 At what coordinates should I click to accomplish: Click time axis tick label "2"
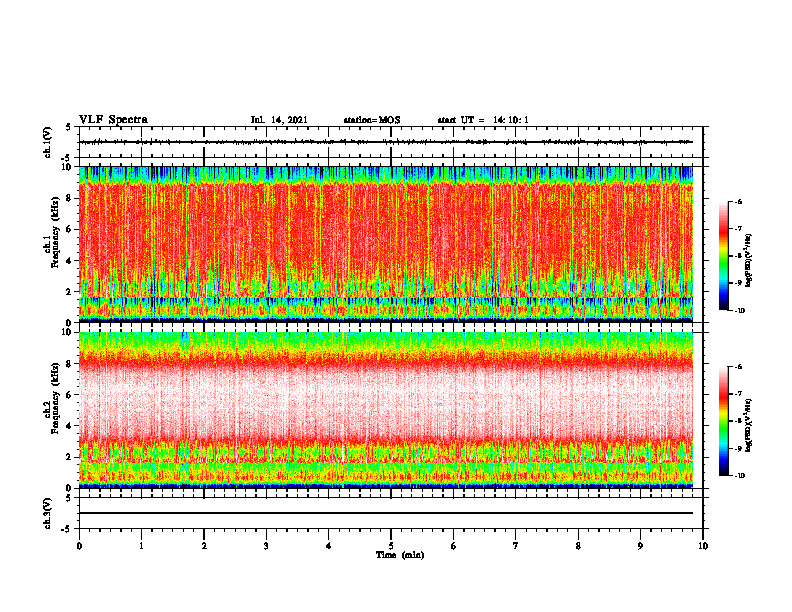point(204,546)
